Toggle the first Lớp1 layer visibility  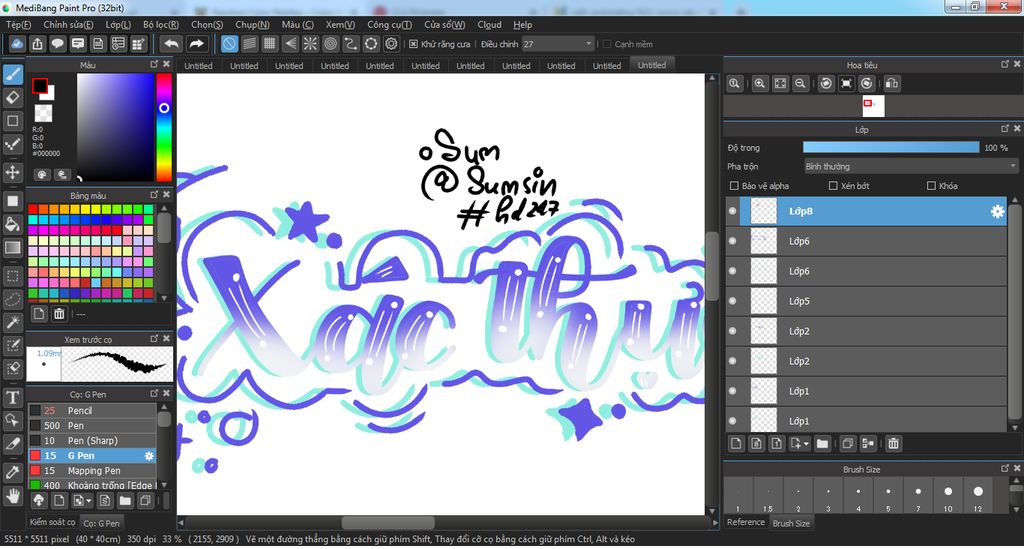tap(732, 391)
